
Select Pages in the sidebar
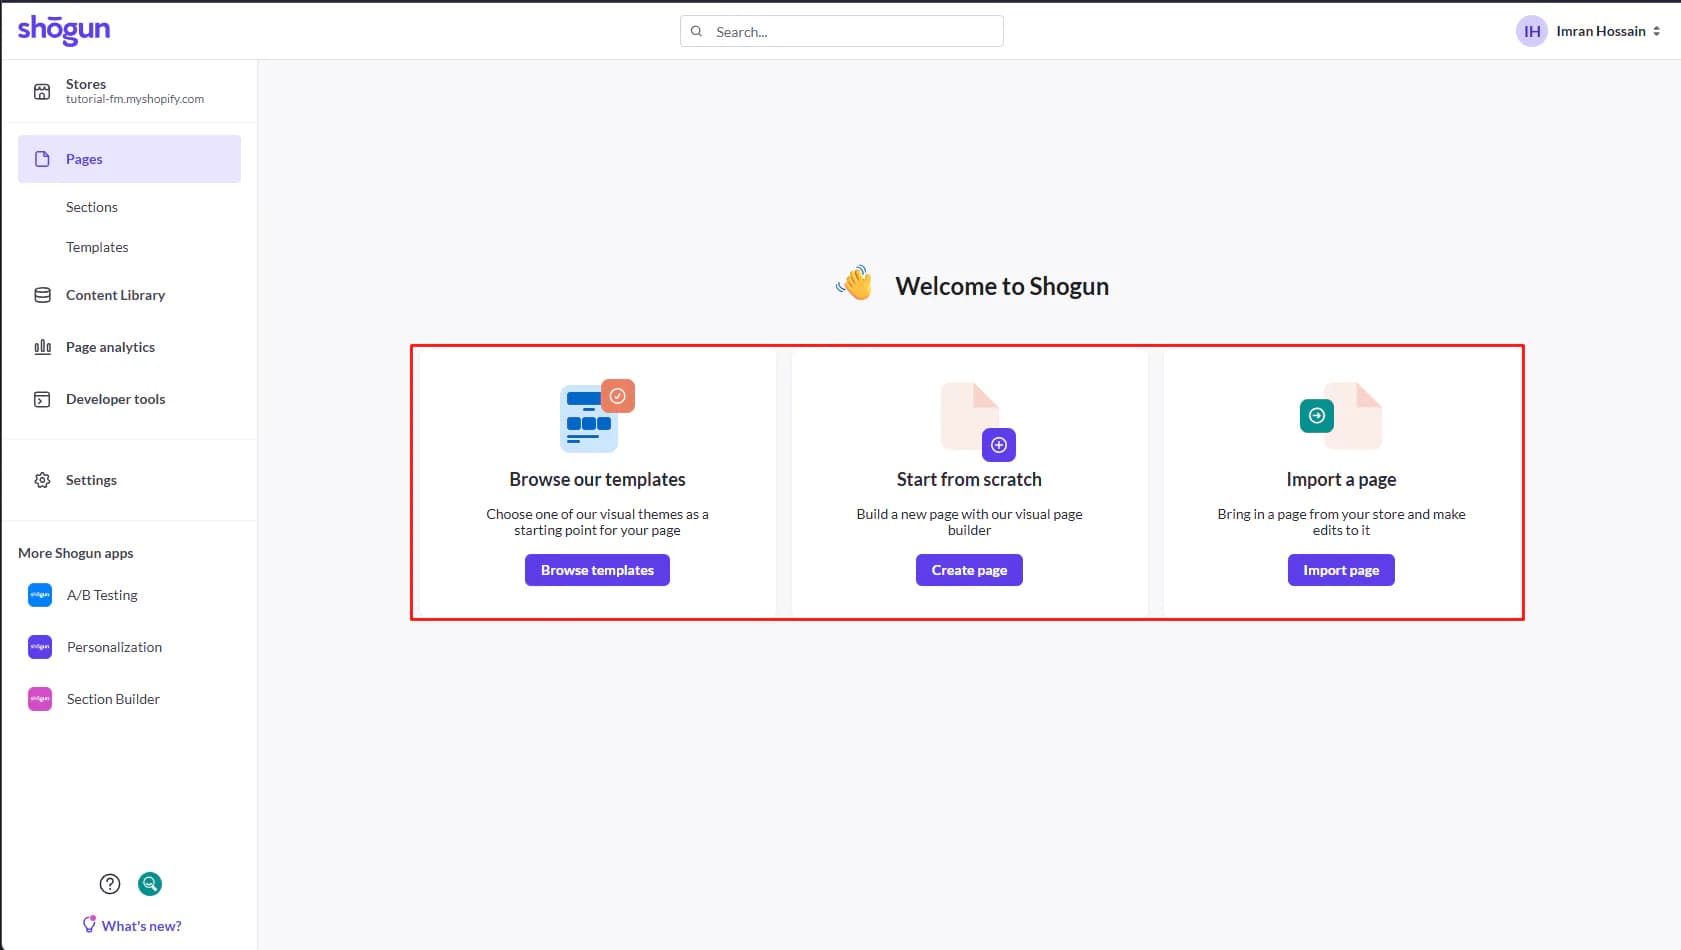tap(129, 159)
